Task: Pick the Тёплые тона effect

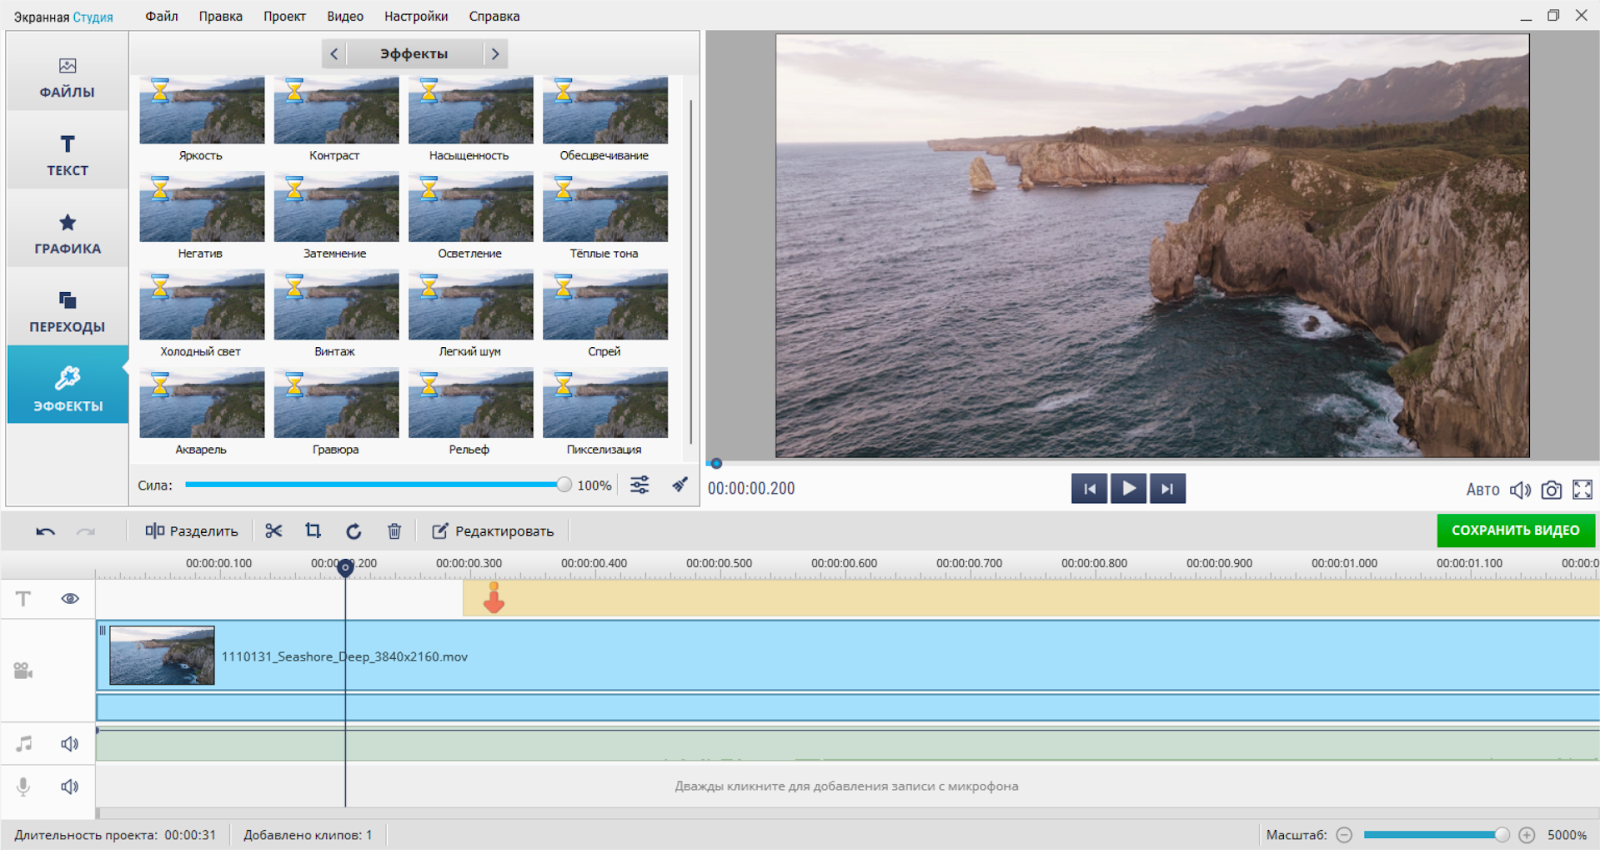Action: 605,208
